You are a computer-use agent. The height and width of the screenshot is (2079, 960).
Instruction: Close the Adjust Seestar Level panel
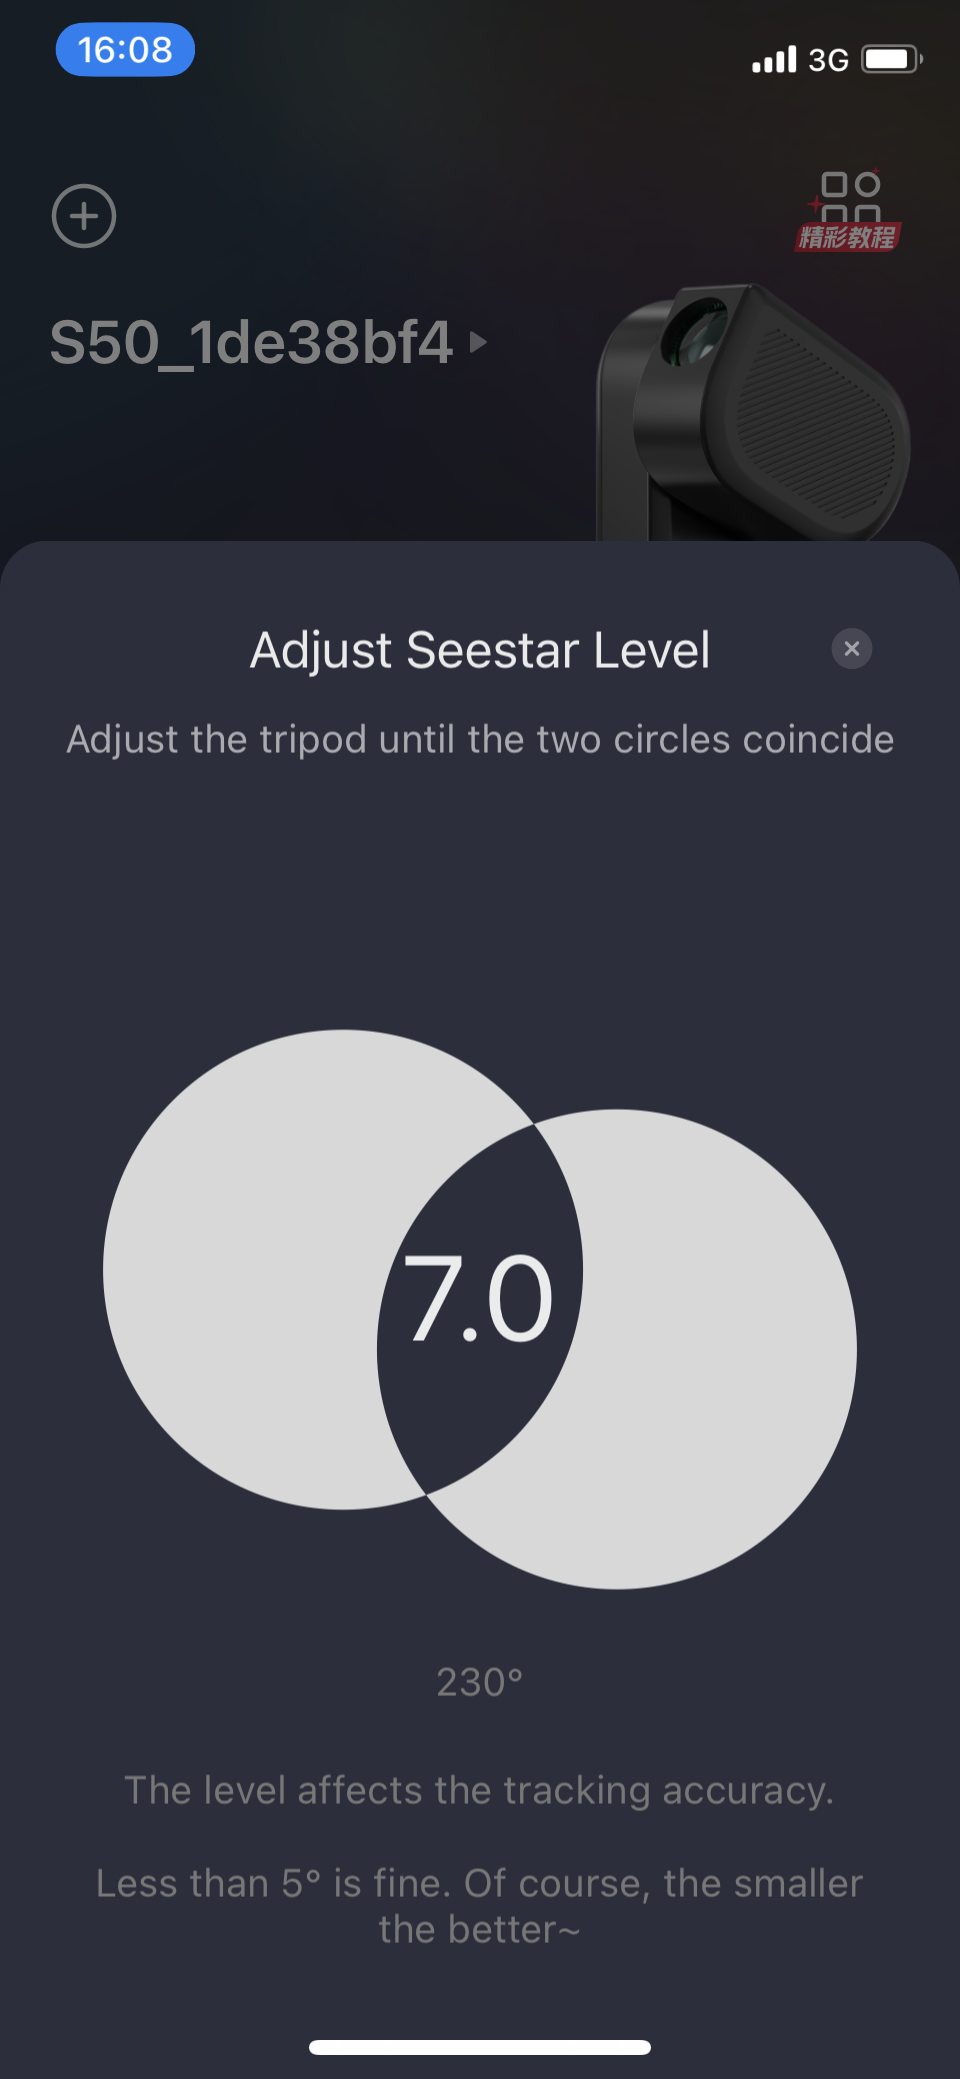(852, 649)
